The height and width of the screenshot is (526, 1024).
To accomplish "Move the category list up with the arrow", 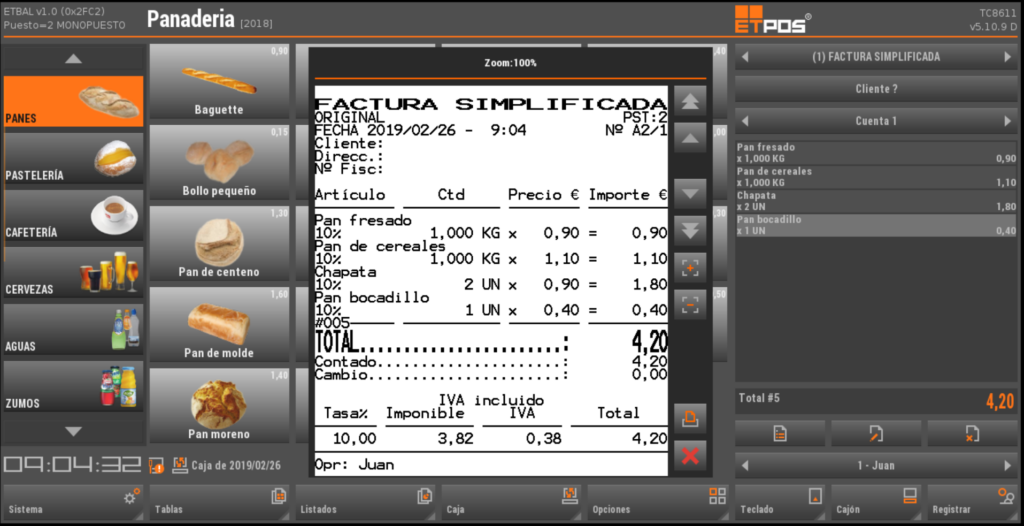I will tap(73, 59).
